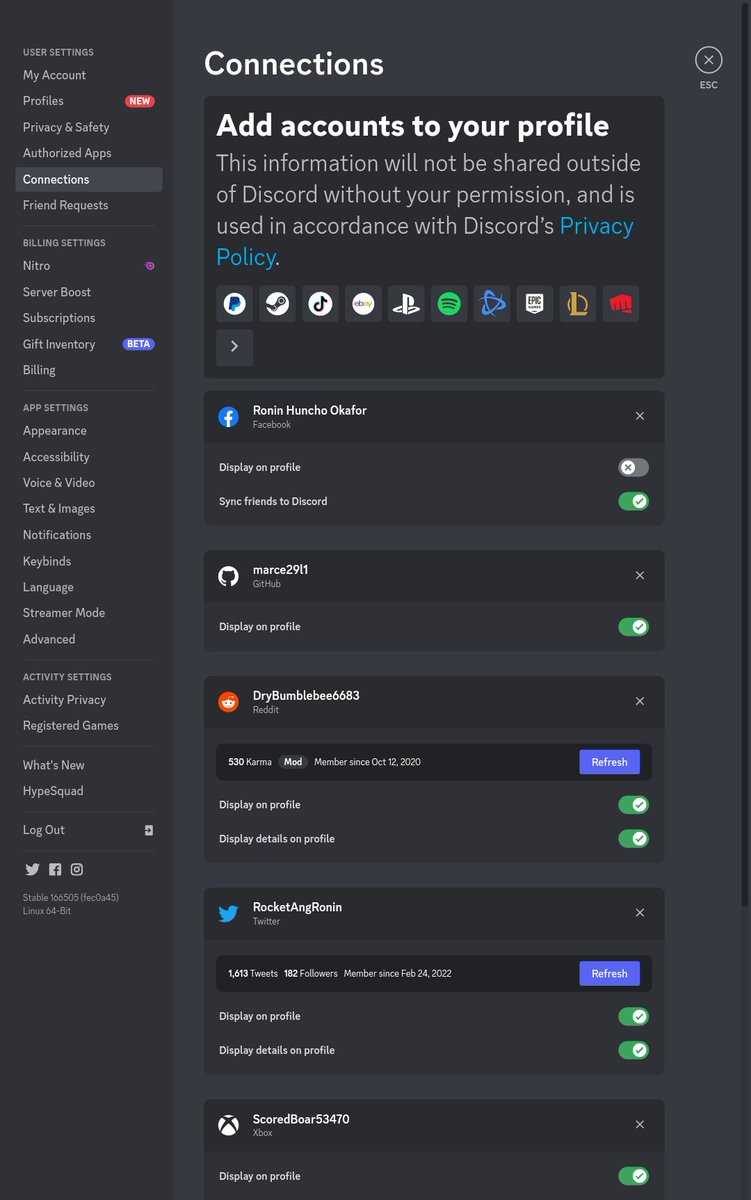Open Friend Requests settings

pos(89,205)
